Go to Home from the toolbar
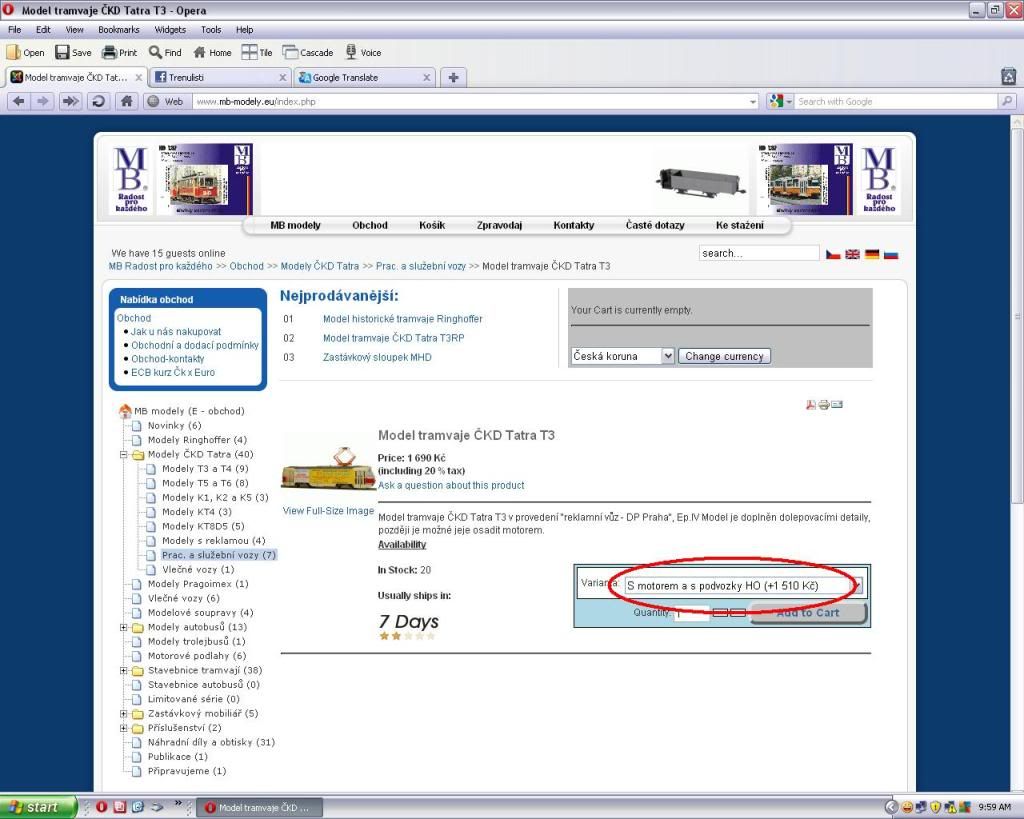1024x819 pixels. pos(212,52)
